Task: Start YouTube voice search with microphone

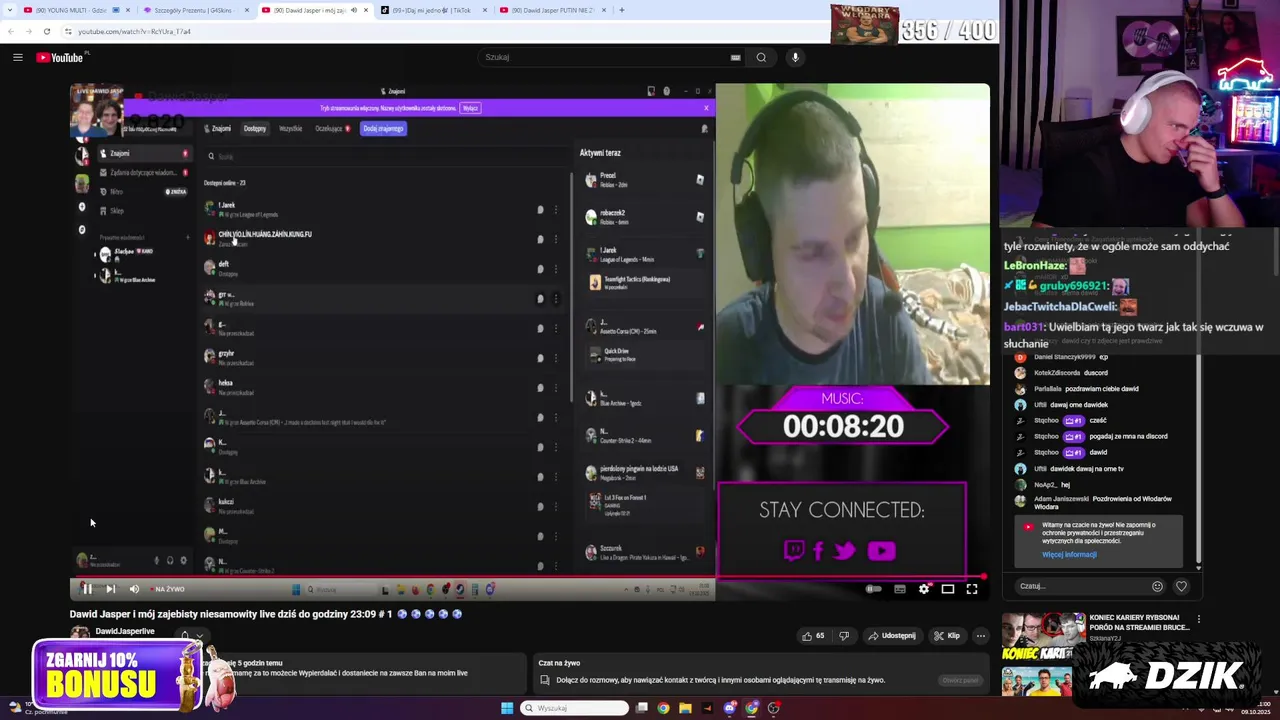Action: coord(795,57)
